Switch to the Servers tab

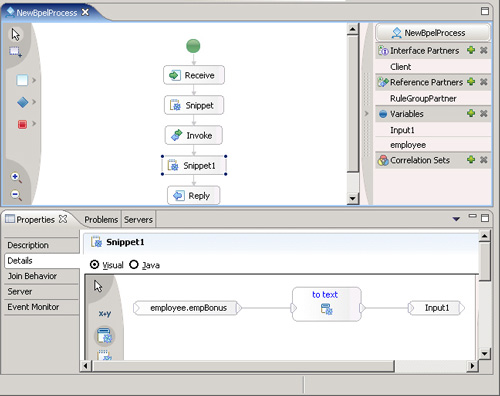[138, 219]
